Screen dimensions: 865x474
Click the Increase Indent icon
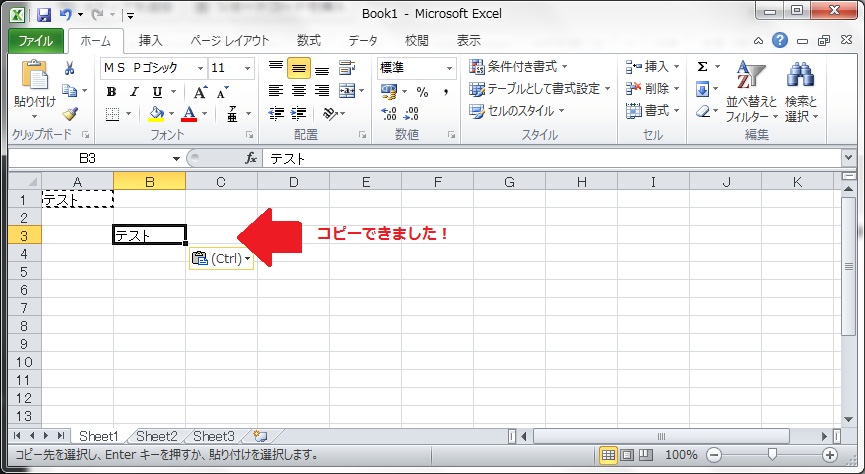coord(298,114)
